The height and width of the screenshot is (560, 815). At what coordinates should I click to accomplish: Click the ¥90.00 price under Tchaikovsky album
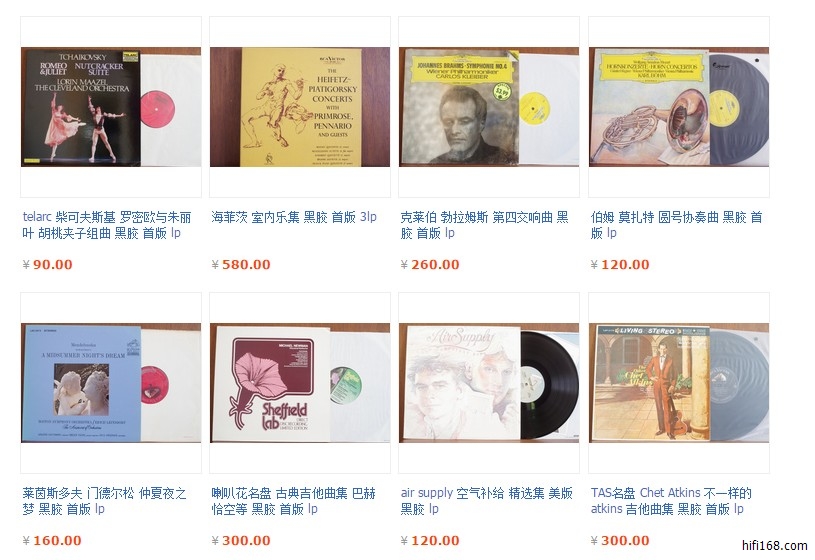click(x=47, y=265)
